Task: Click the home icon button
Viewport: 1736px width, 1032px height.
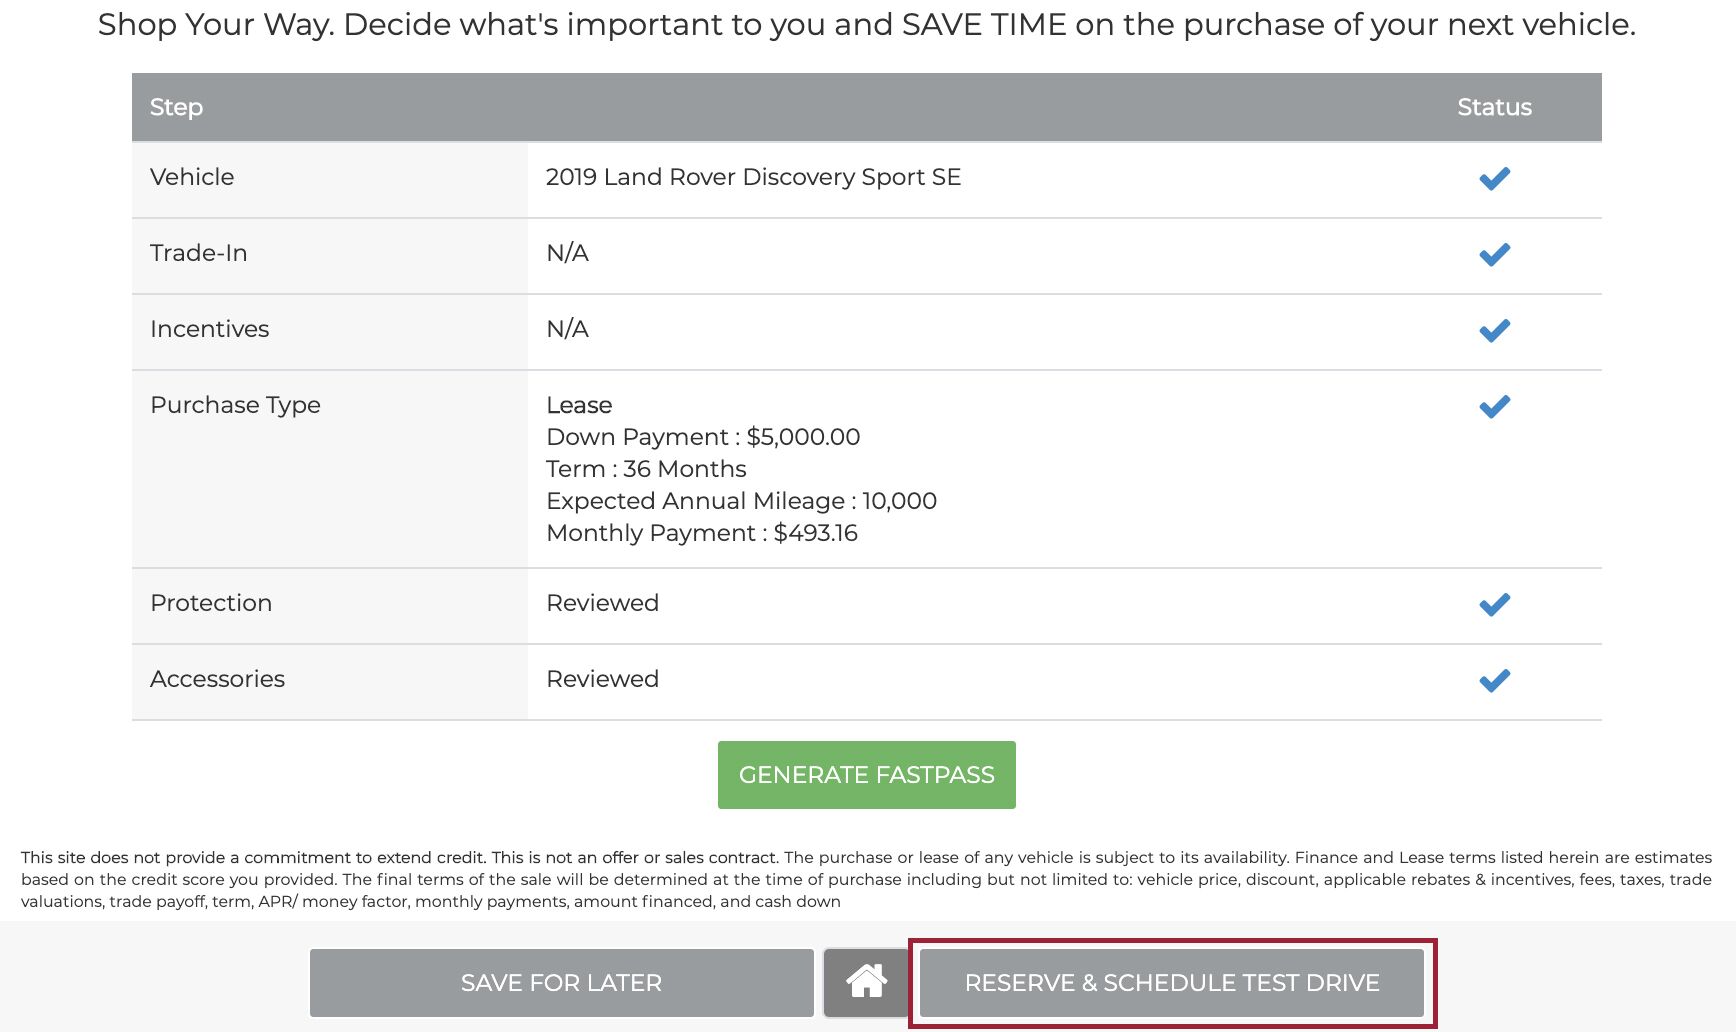Action: pos(866,982)
